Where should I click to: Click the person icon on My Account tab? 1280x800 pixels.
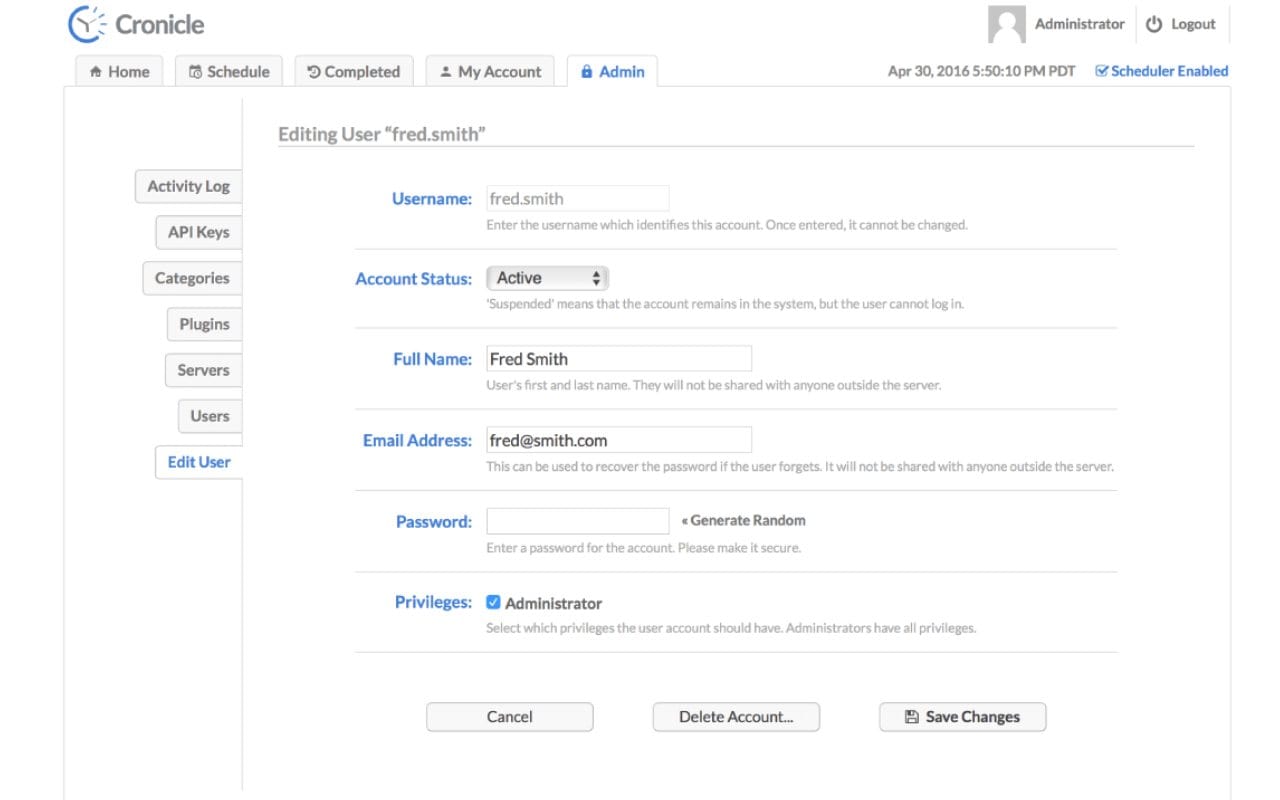point(446,72)
